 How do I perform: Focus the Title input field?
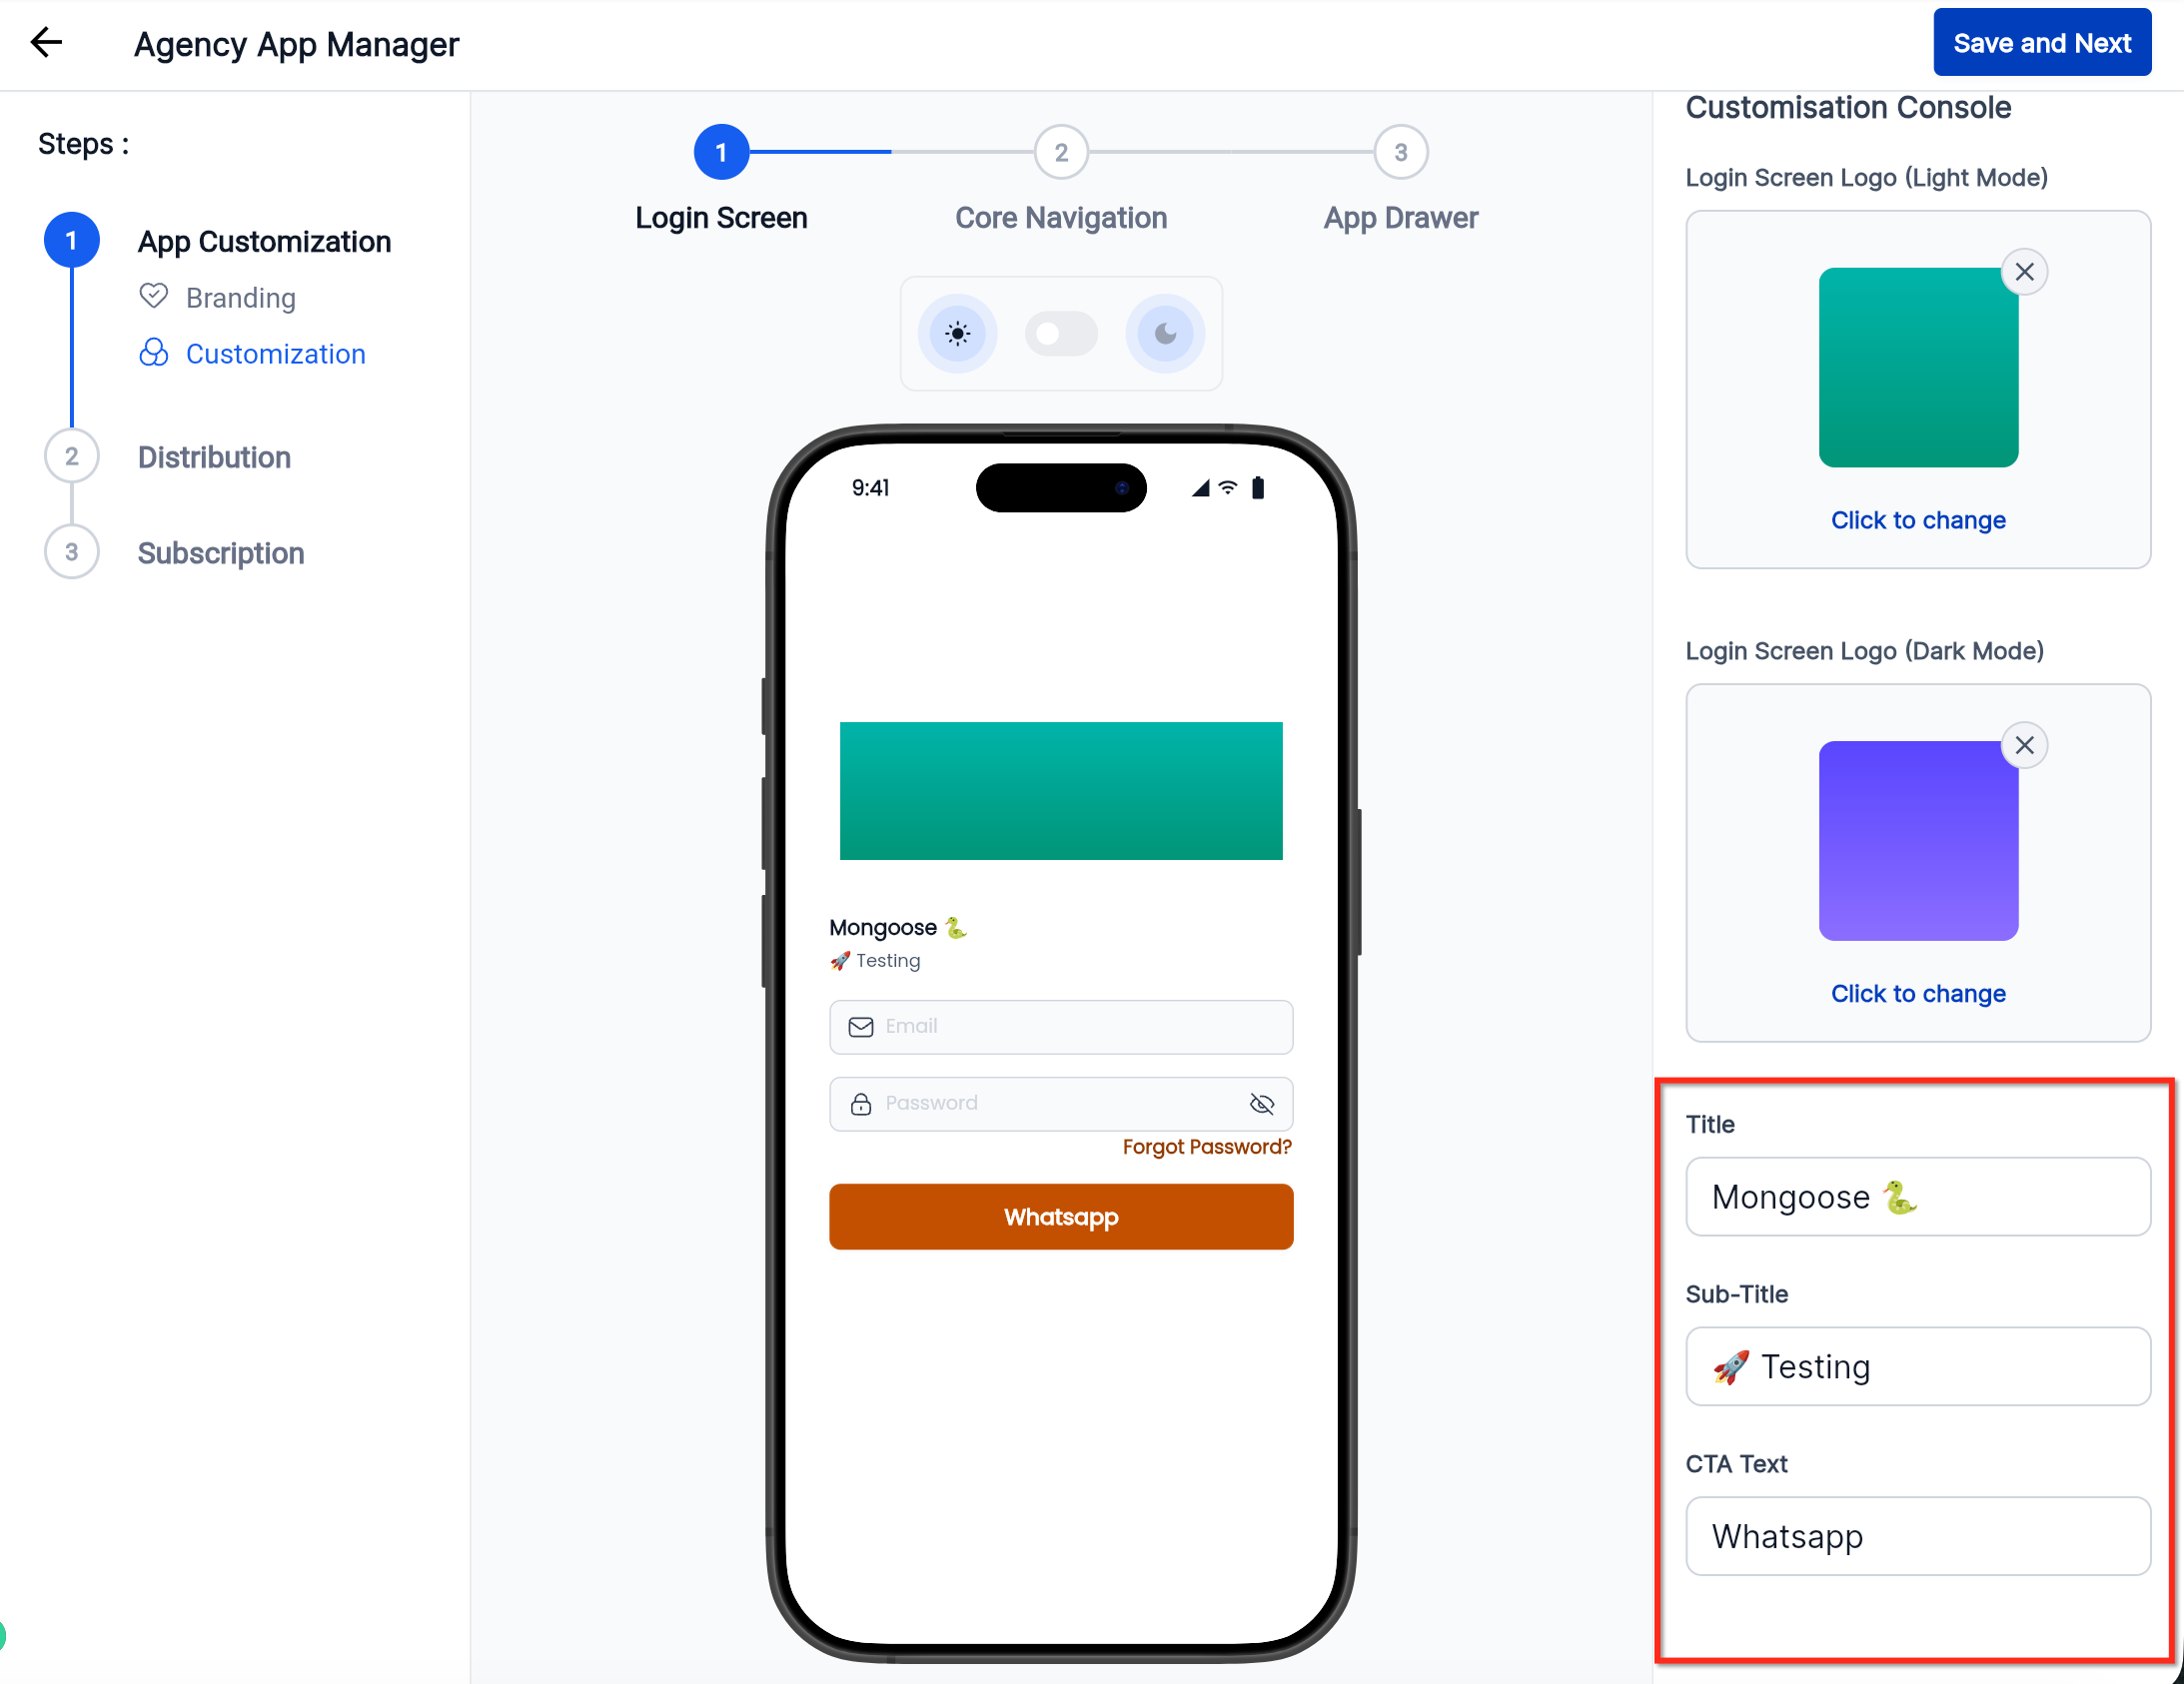[1917, 1196]
